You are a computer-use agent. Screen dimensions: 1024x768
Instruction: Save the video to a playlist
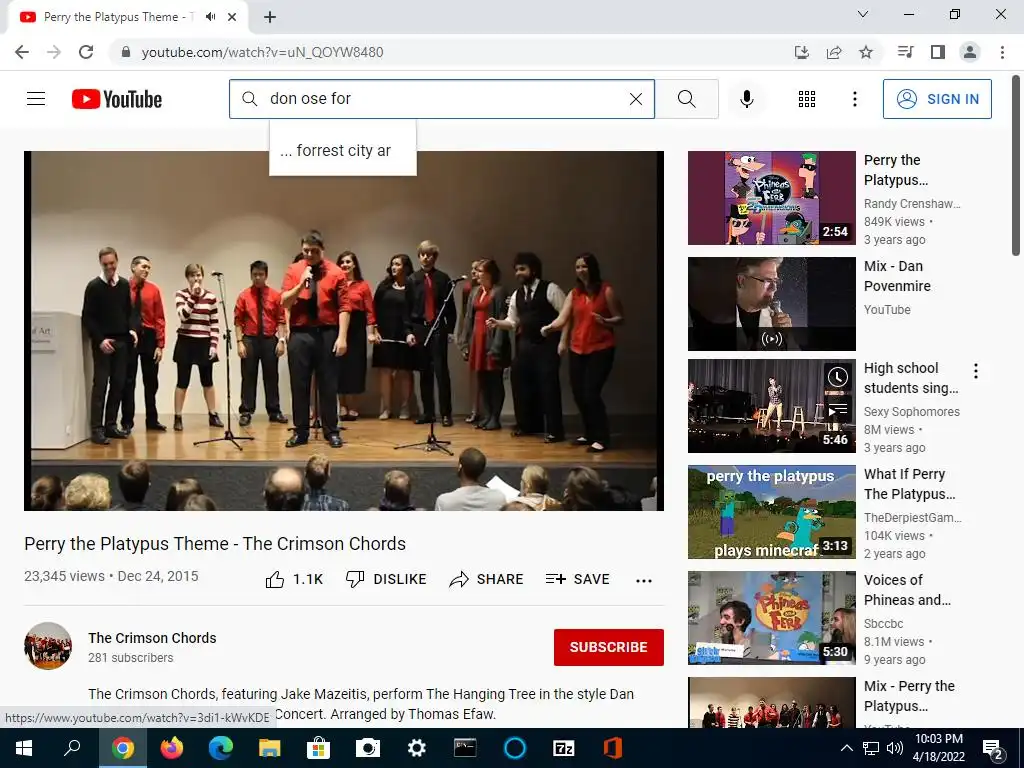(577, 579)
